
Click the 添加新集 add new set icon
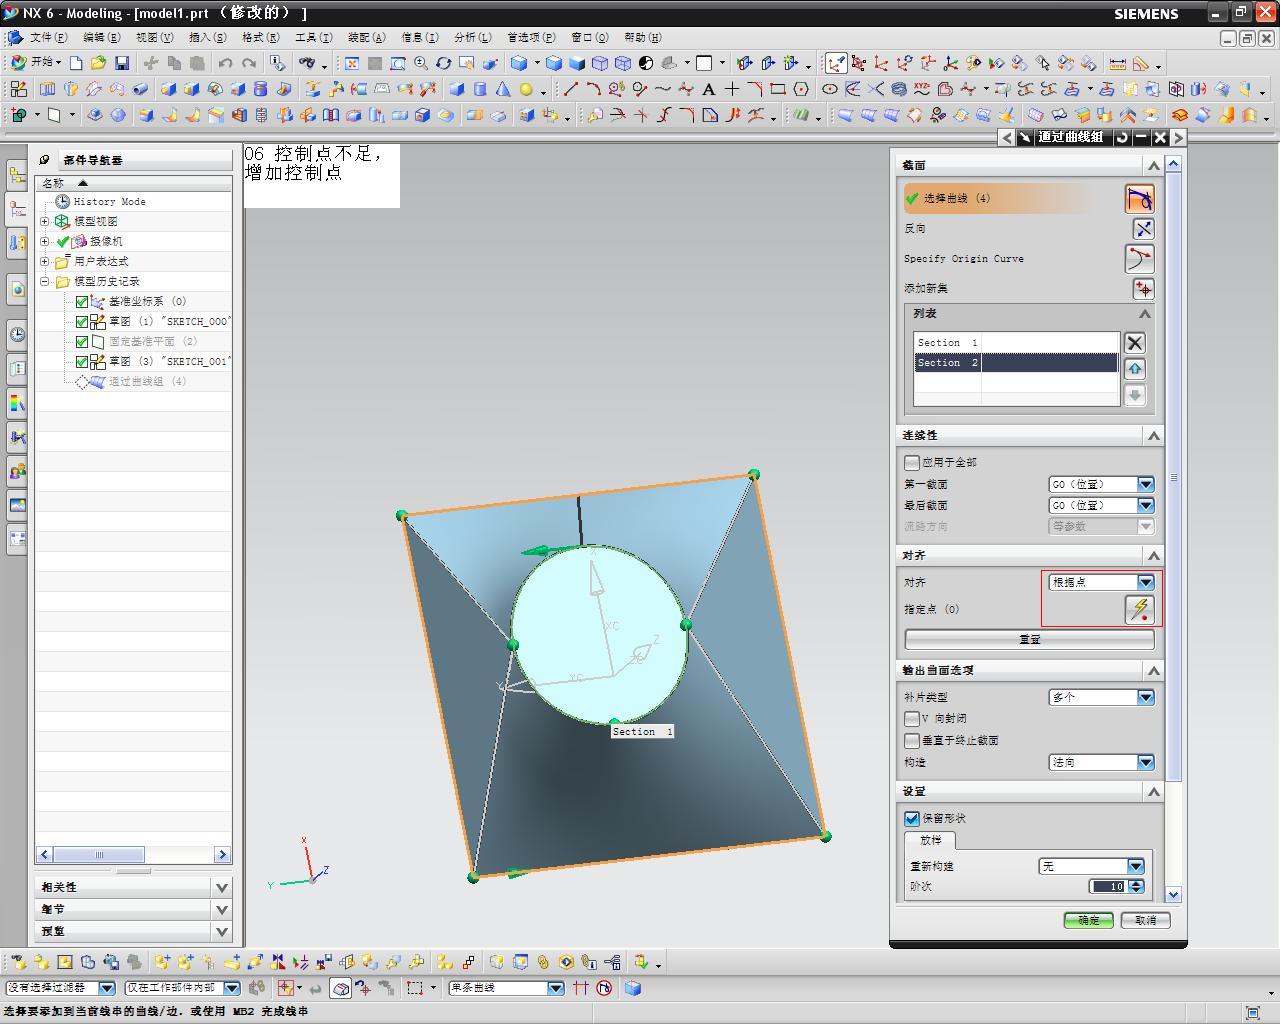[1143, 289]
